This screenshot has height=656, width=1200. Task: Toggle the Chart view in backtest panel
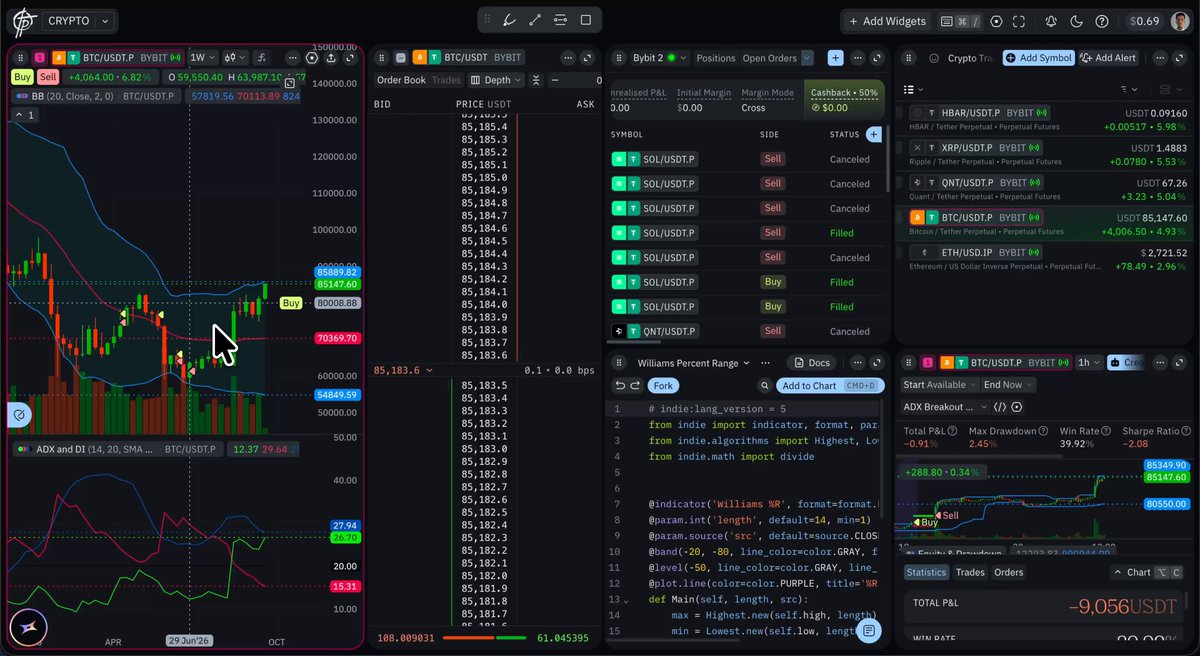pyautogui.click(x=1145, y=572)
